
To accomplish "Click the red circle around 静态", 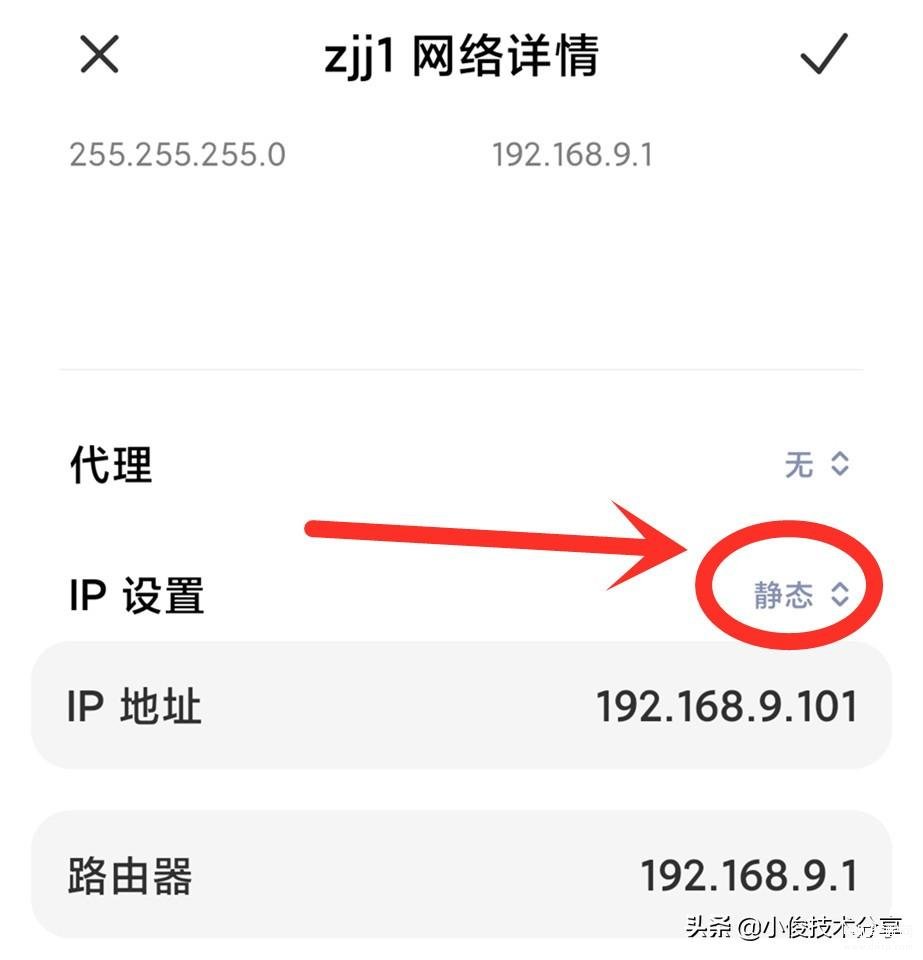I will pyautogui.click(x=788, y=585).
